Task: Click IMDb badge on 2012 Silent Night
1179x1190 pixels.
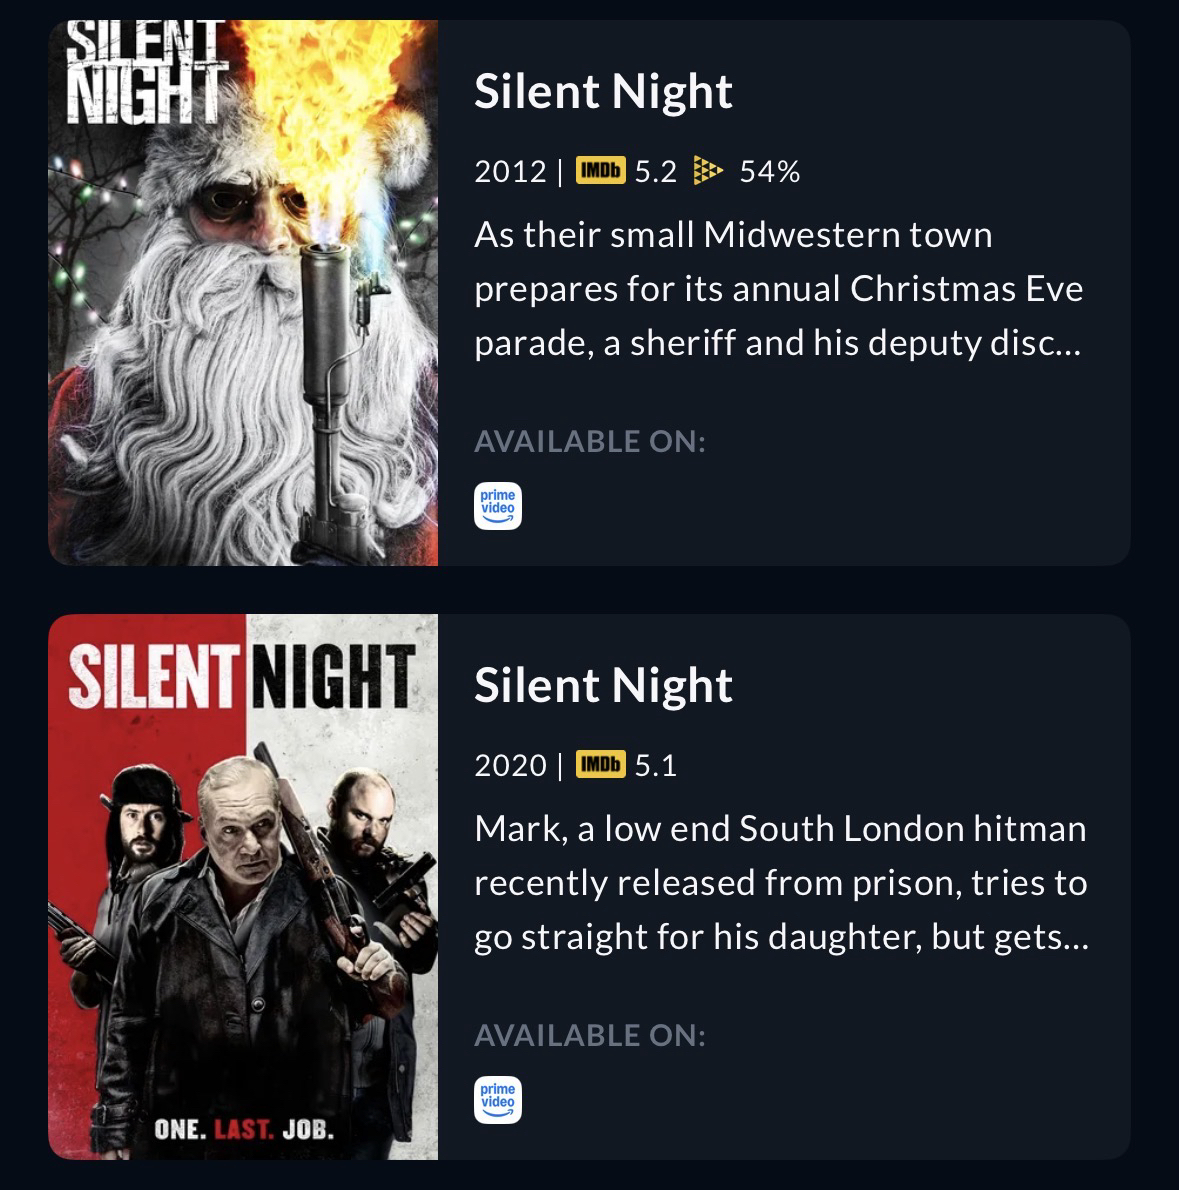Action: coord(600,171)
